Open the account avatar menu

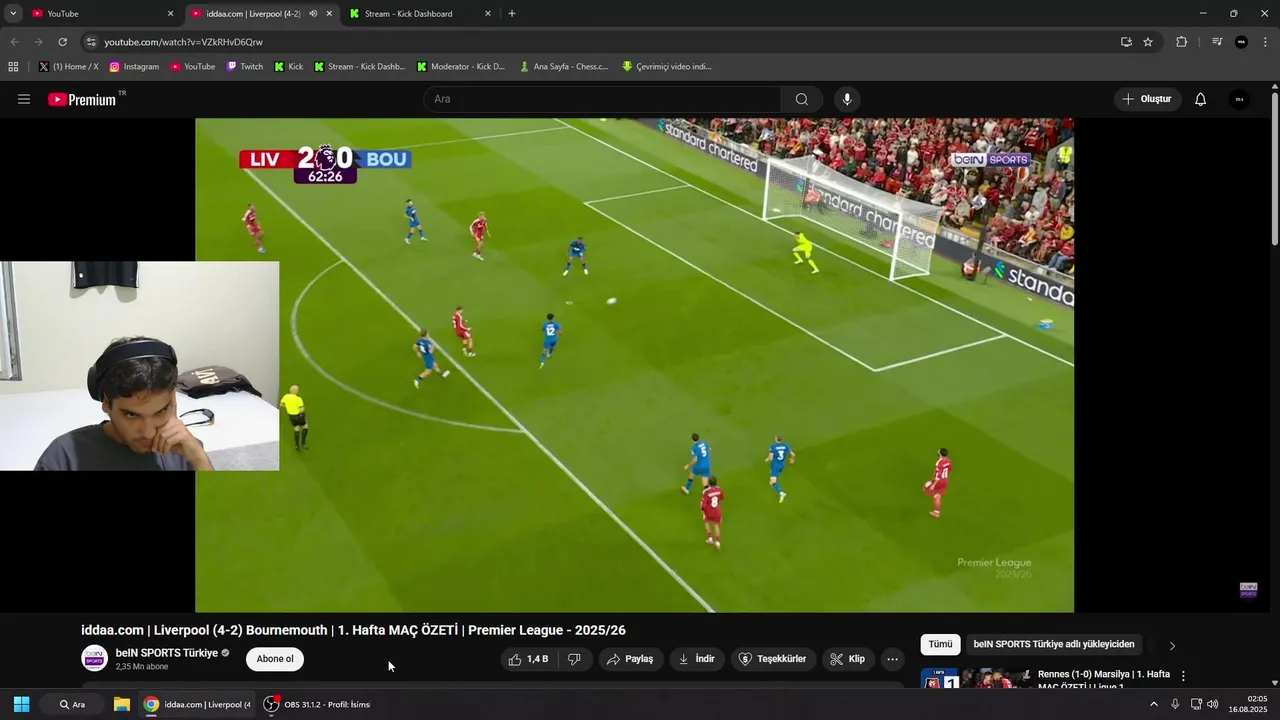[1239, 99]
